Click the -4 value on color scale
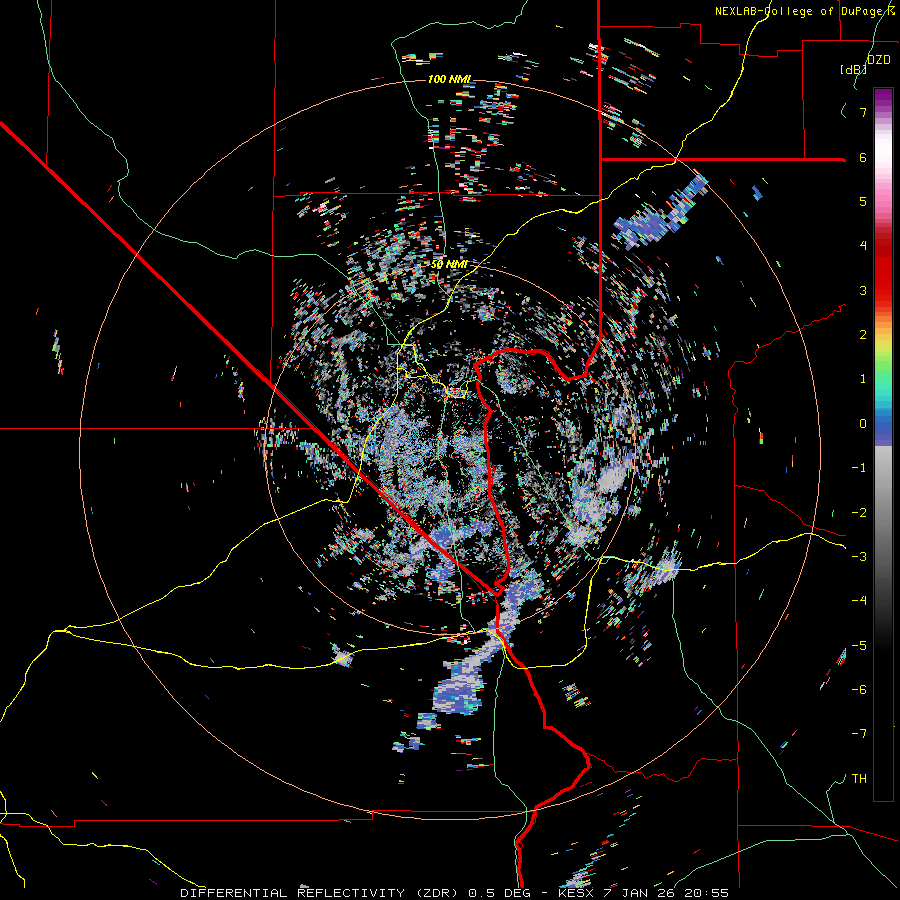The height and width of the screenshot is (900, 900). pyautogui.click(x=859, y=600)
